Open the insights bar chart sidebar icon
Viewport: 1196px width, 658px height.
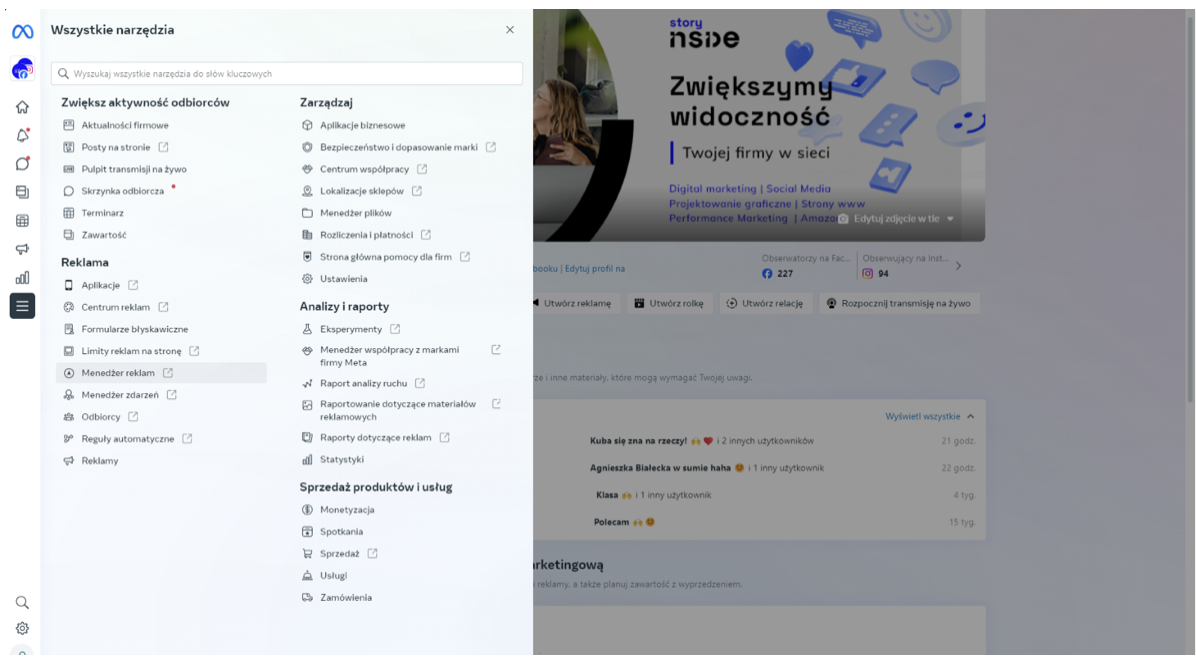click(x=22, y=278)
